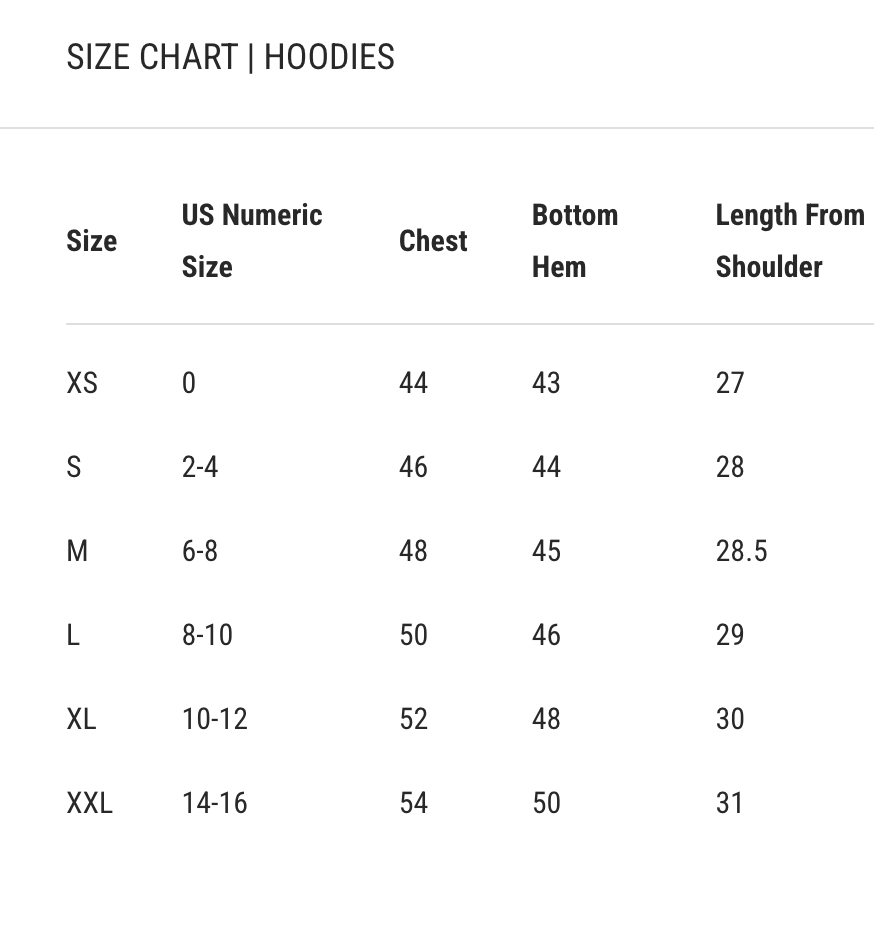Image resolution: width=874 pixels, height=952 pixels.
Task: Click the bottom hem value 43
Action: pos(546,383)
